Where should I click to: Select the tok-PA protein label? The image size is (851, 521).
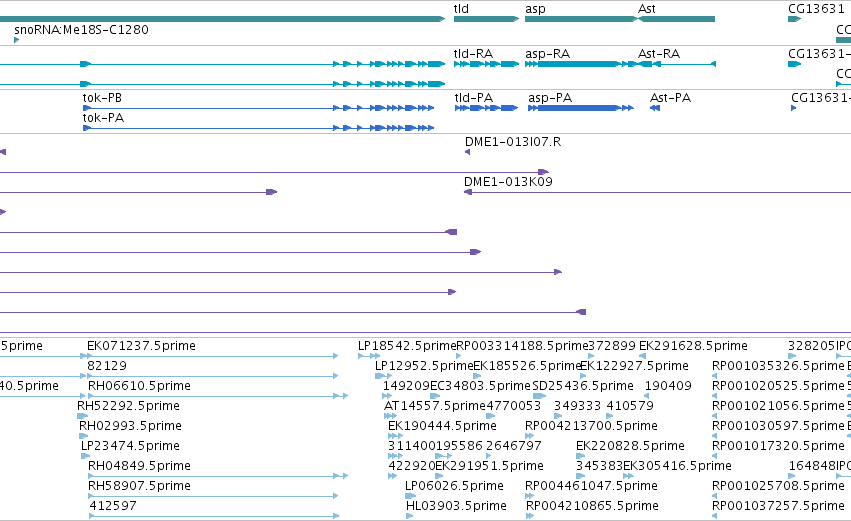[103, 118]
